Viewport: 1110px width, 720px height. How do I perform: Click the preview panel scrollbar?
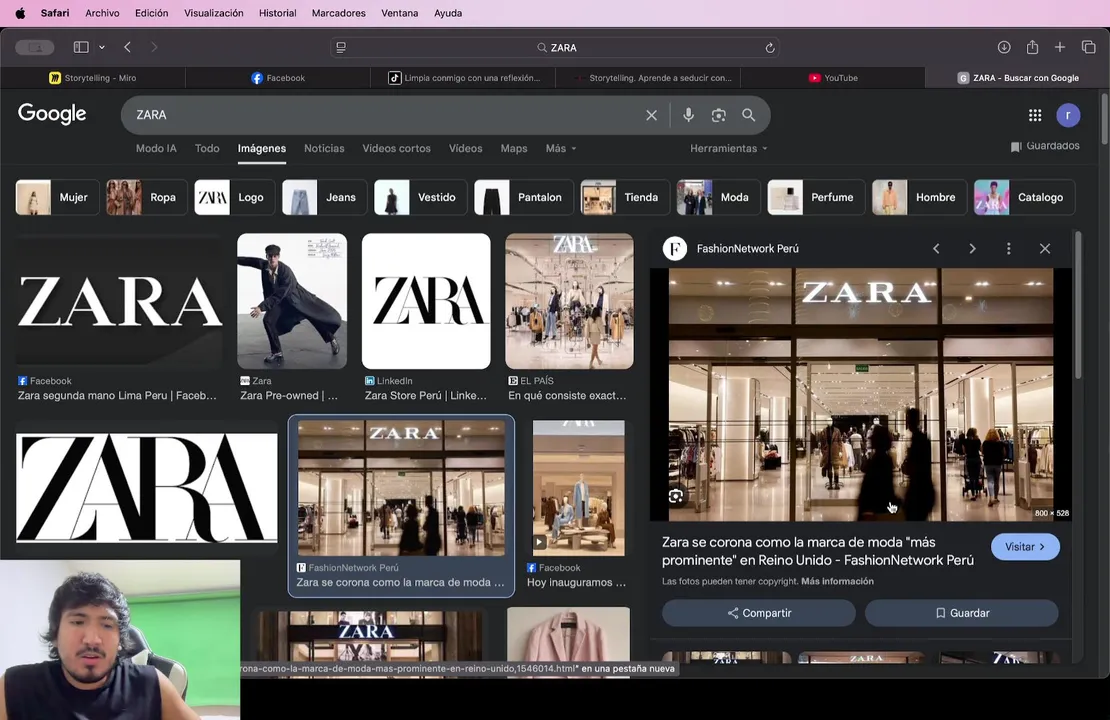click(1077, 304)
